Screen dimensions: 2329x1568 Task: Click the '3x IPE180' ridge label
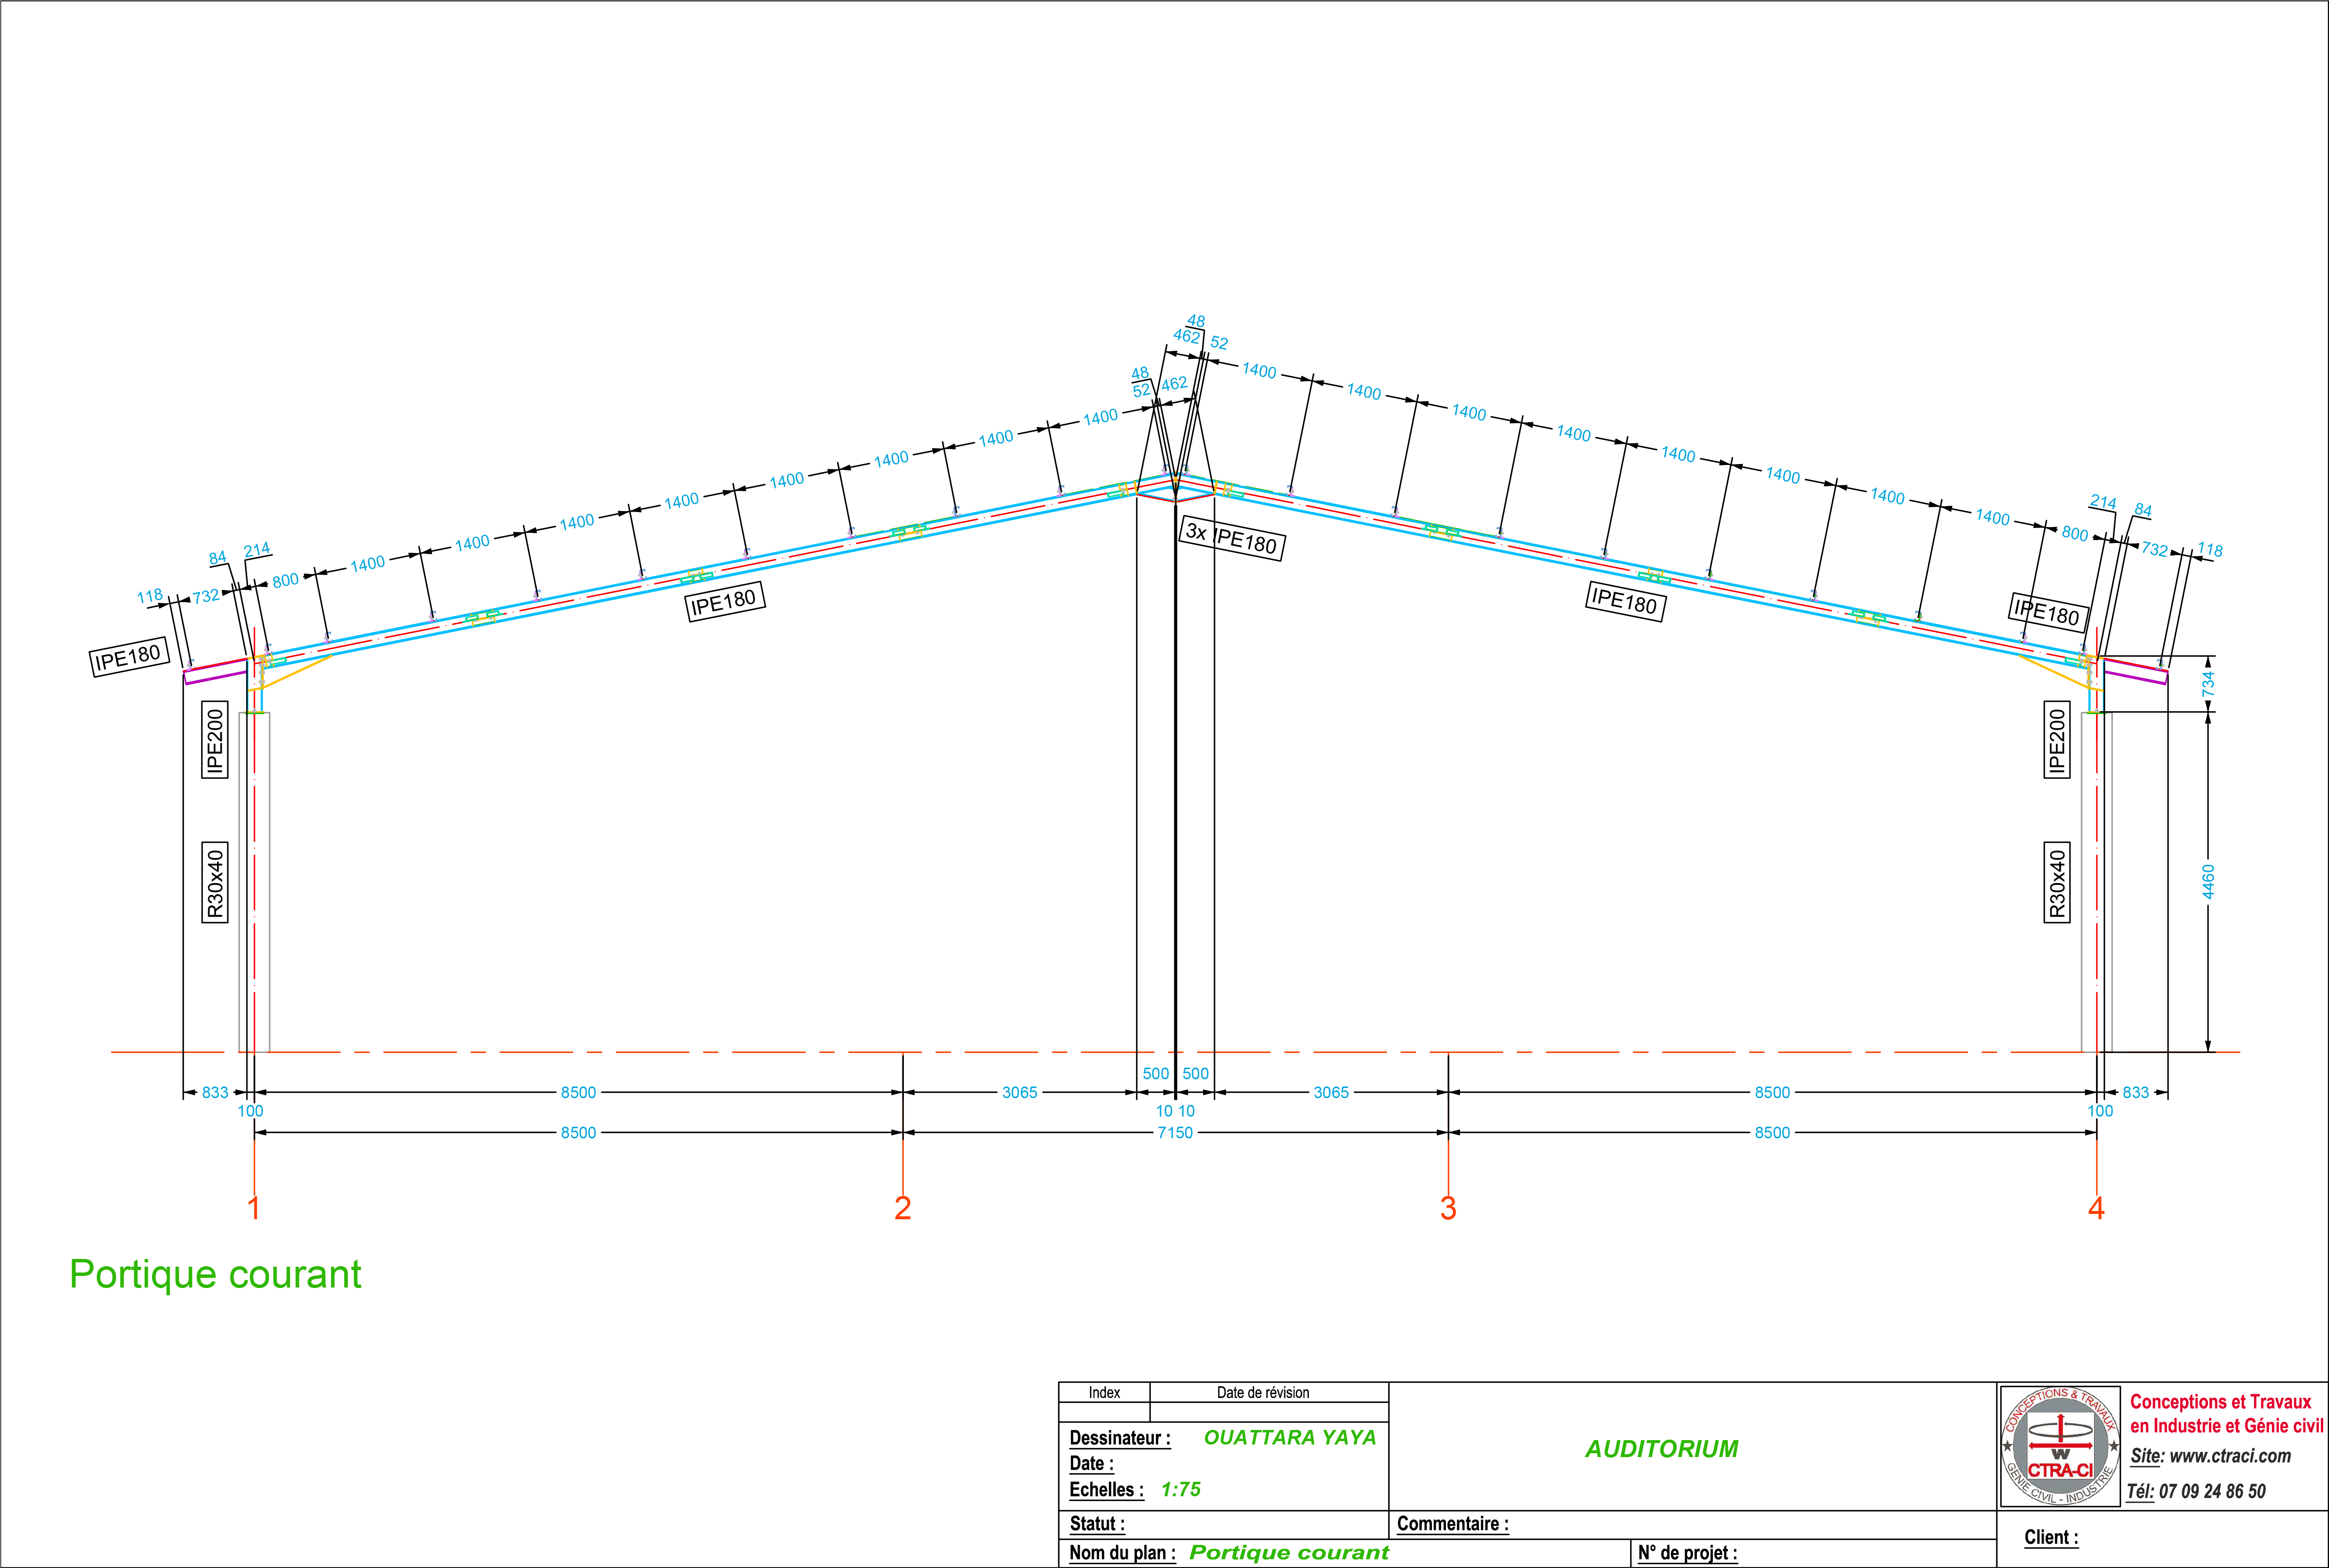click(x=1232, y=538)
